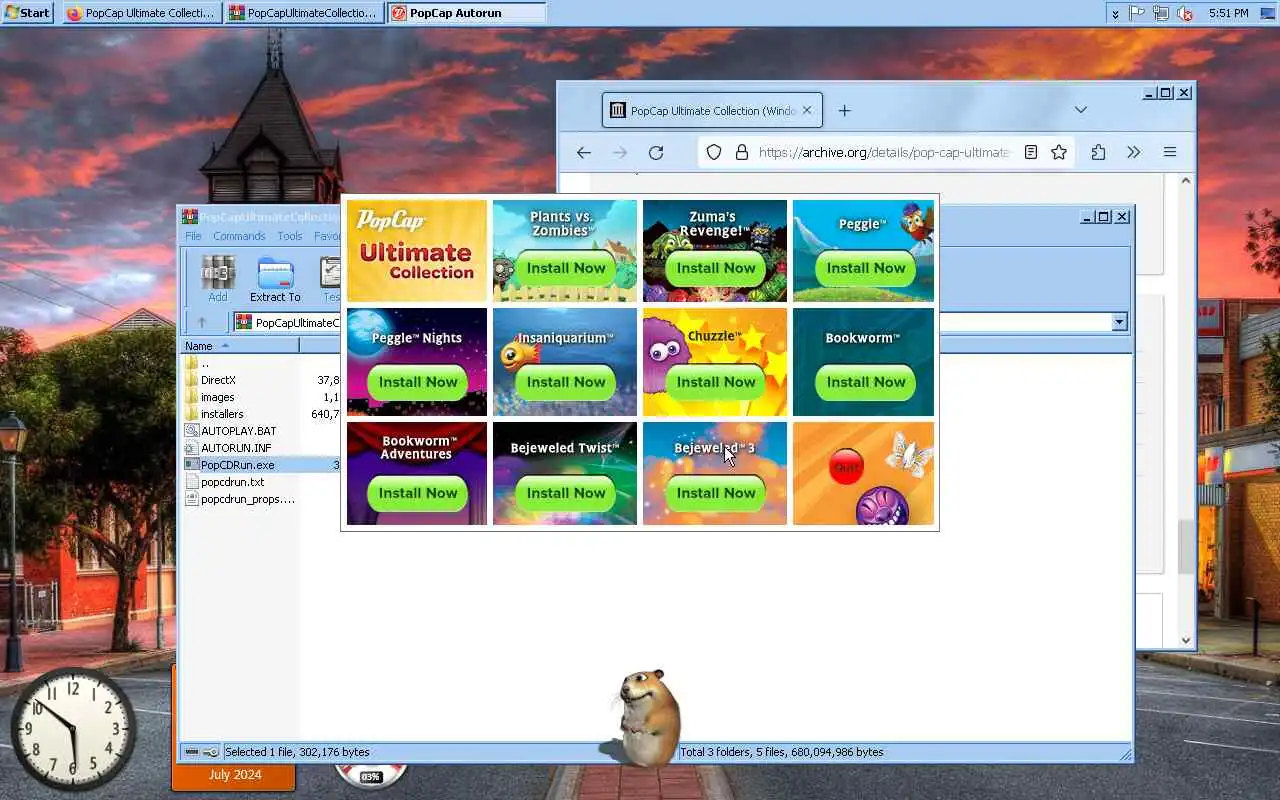Click Install Now under Peggle tile

[866, 268]
